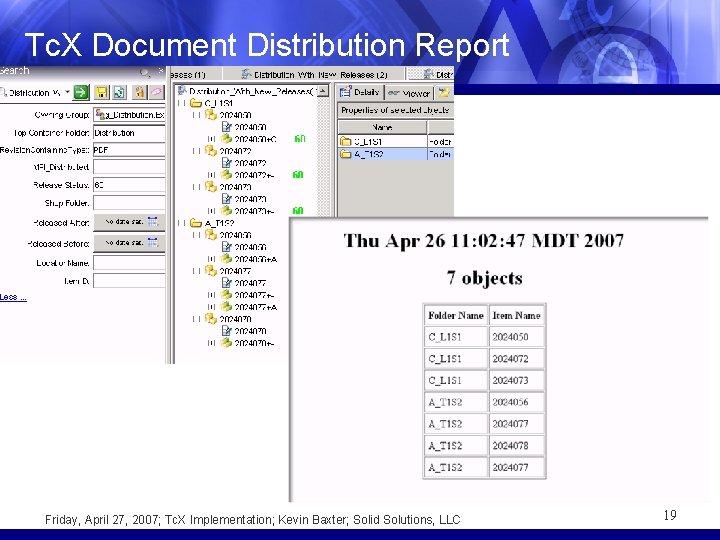Viewport: 720px width, 540px height.
Task: Click the item 2024077 icon in tree
Action: (x=211, y=271)
